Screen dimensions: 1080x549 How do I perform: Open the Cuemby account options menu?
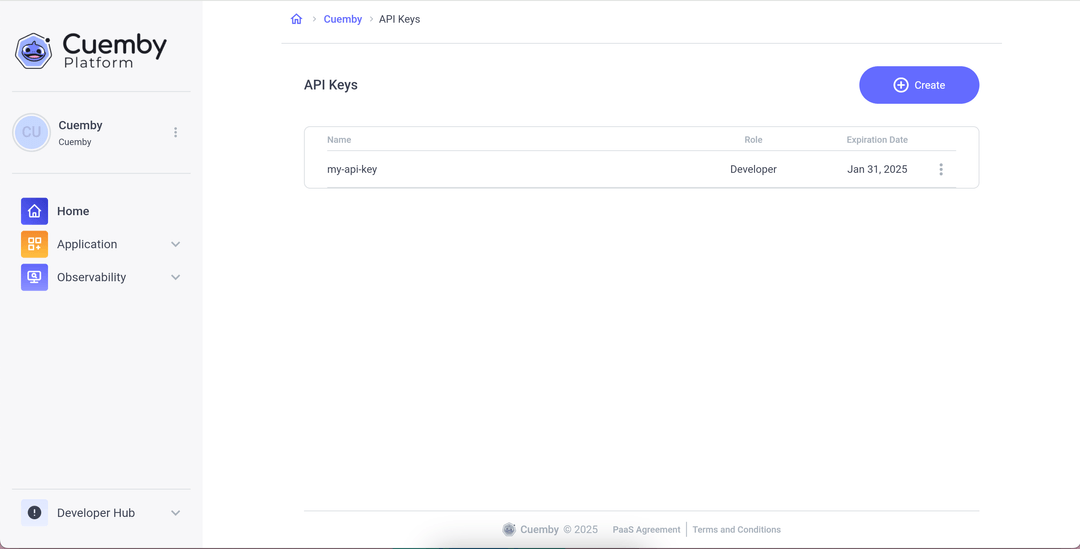176,132
